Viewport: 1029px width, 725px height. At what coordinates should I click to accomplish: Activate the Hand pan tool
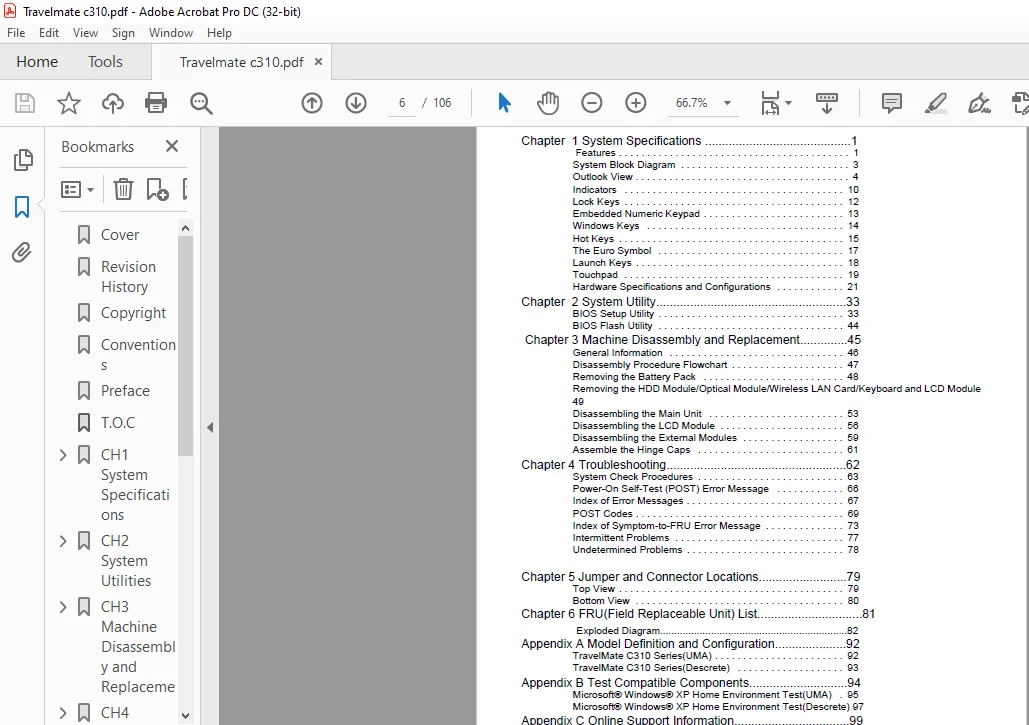pyautogui.click(x=548, y=103)
